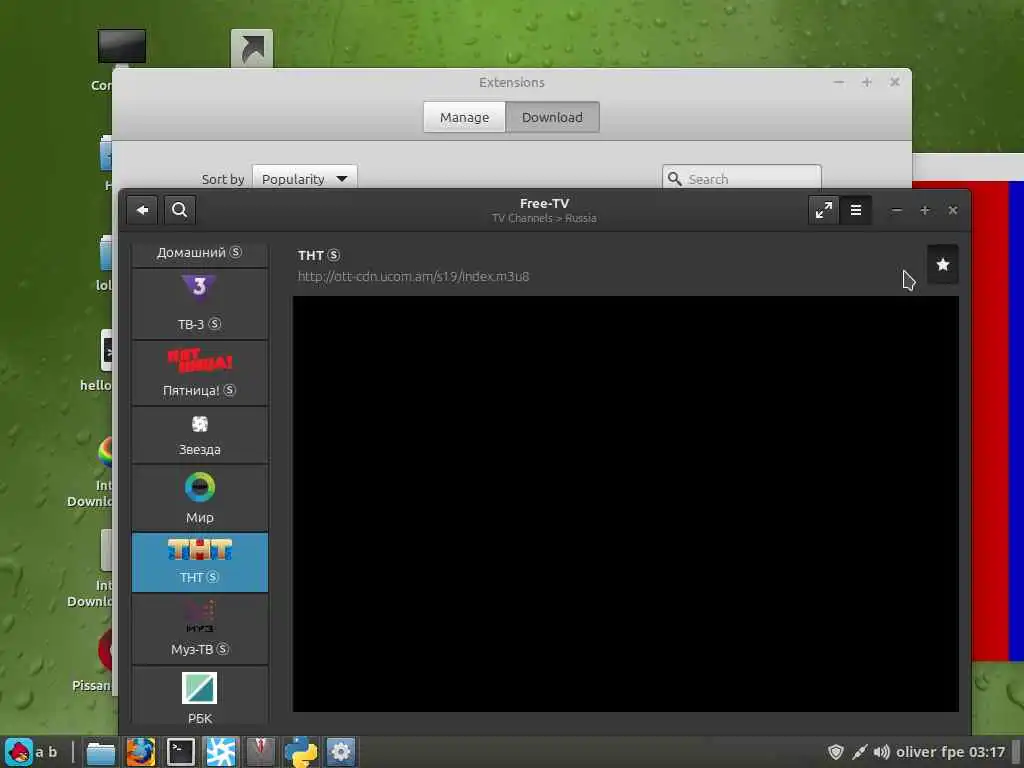The height and width of the screenshot is (768, 1024).
Task: Toggle Free-TV fullscreen mode icon
Action: (824, 210)
